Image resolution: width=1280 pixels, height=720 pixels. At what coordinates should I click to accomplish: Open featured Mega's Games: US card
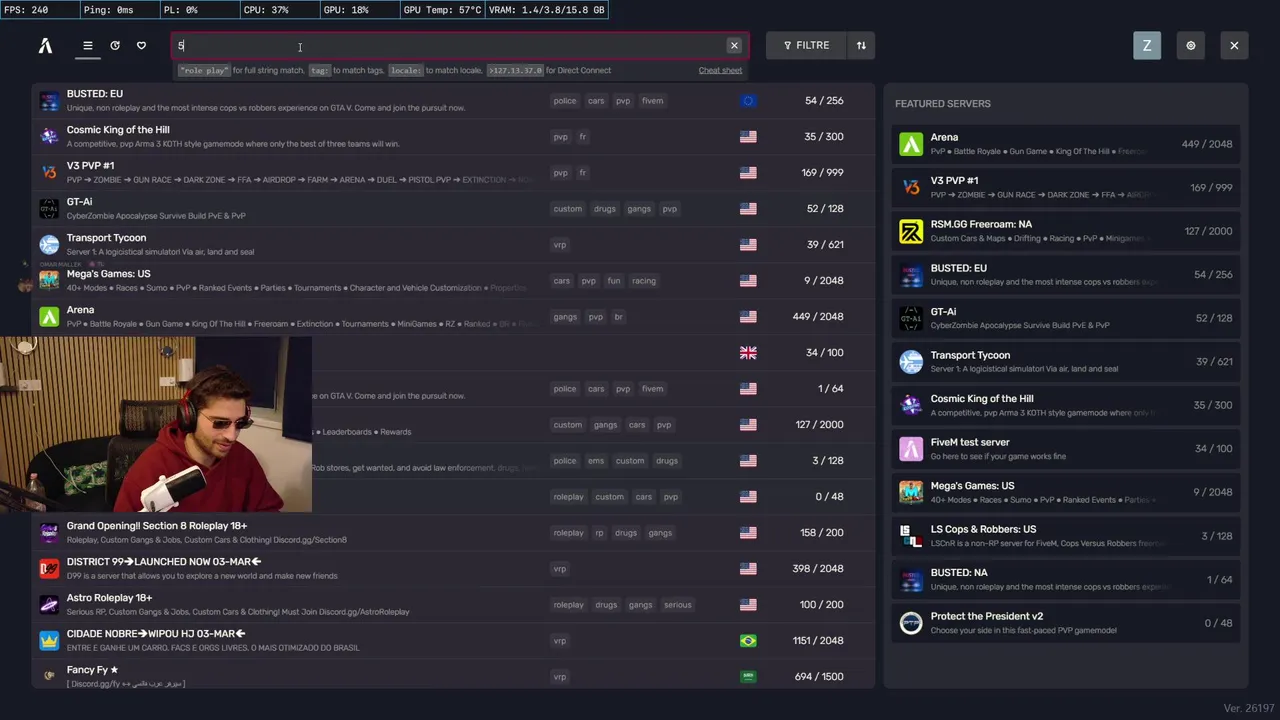coord(1066,492)
